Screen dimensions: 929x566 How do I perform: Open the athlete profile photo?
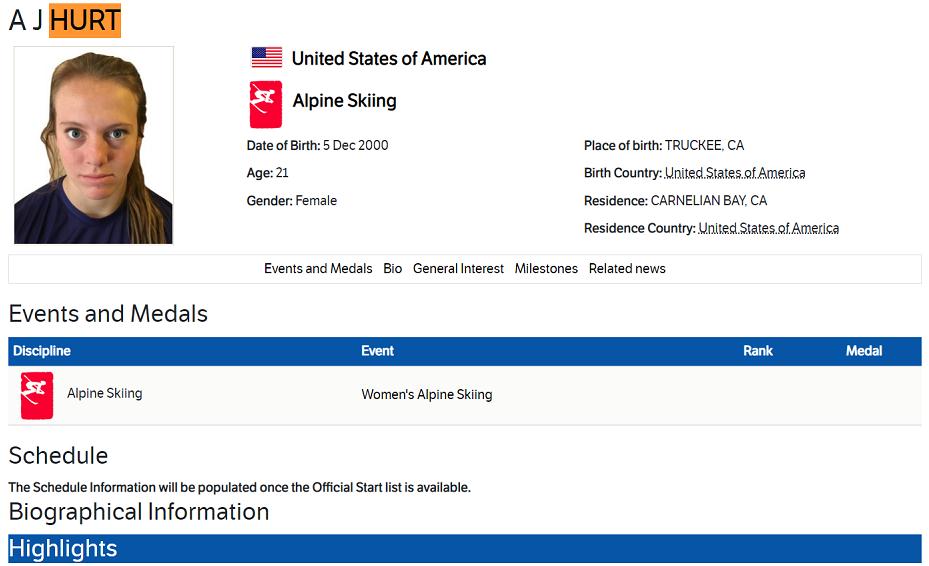click(x=93, y=145)
